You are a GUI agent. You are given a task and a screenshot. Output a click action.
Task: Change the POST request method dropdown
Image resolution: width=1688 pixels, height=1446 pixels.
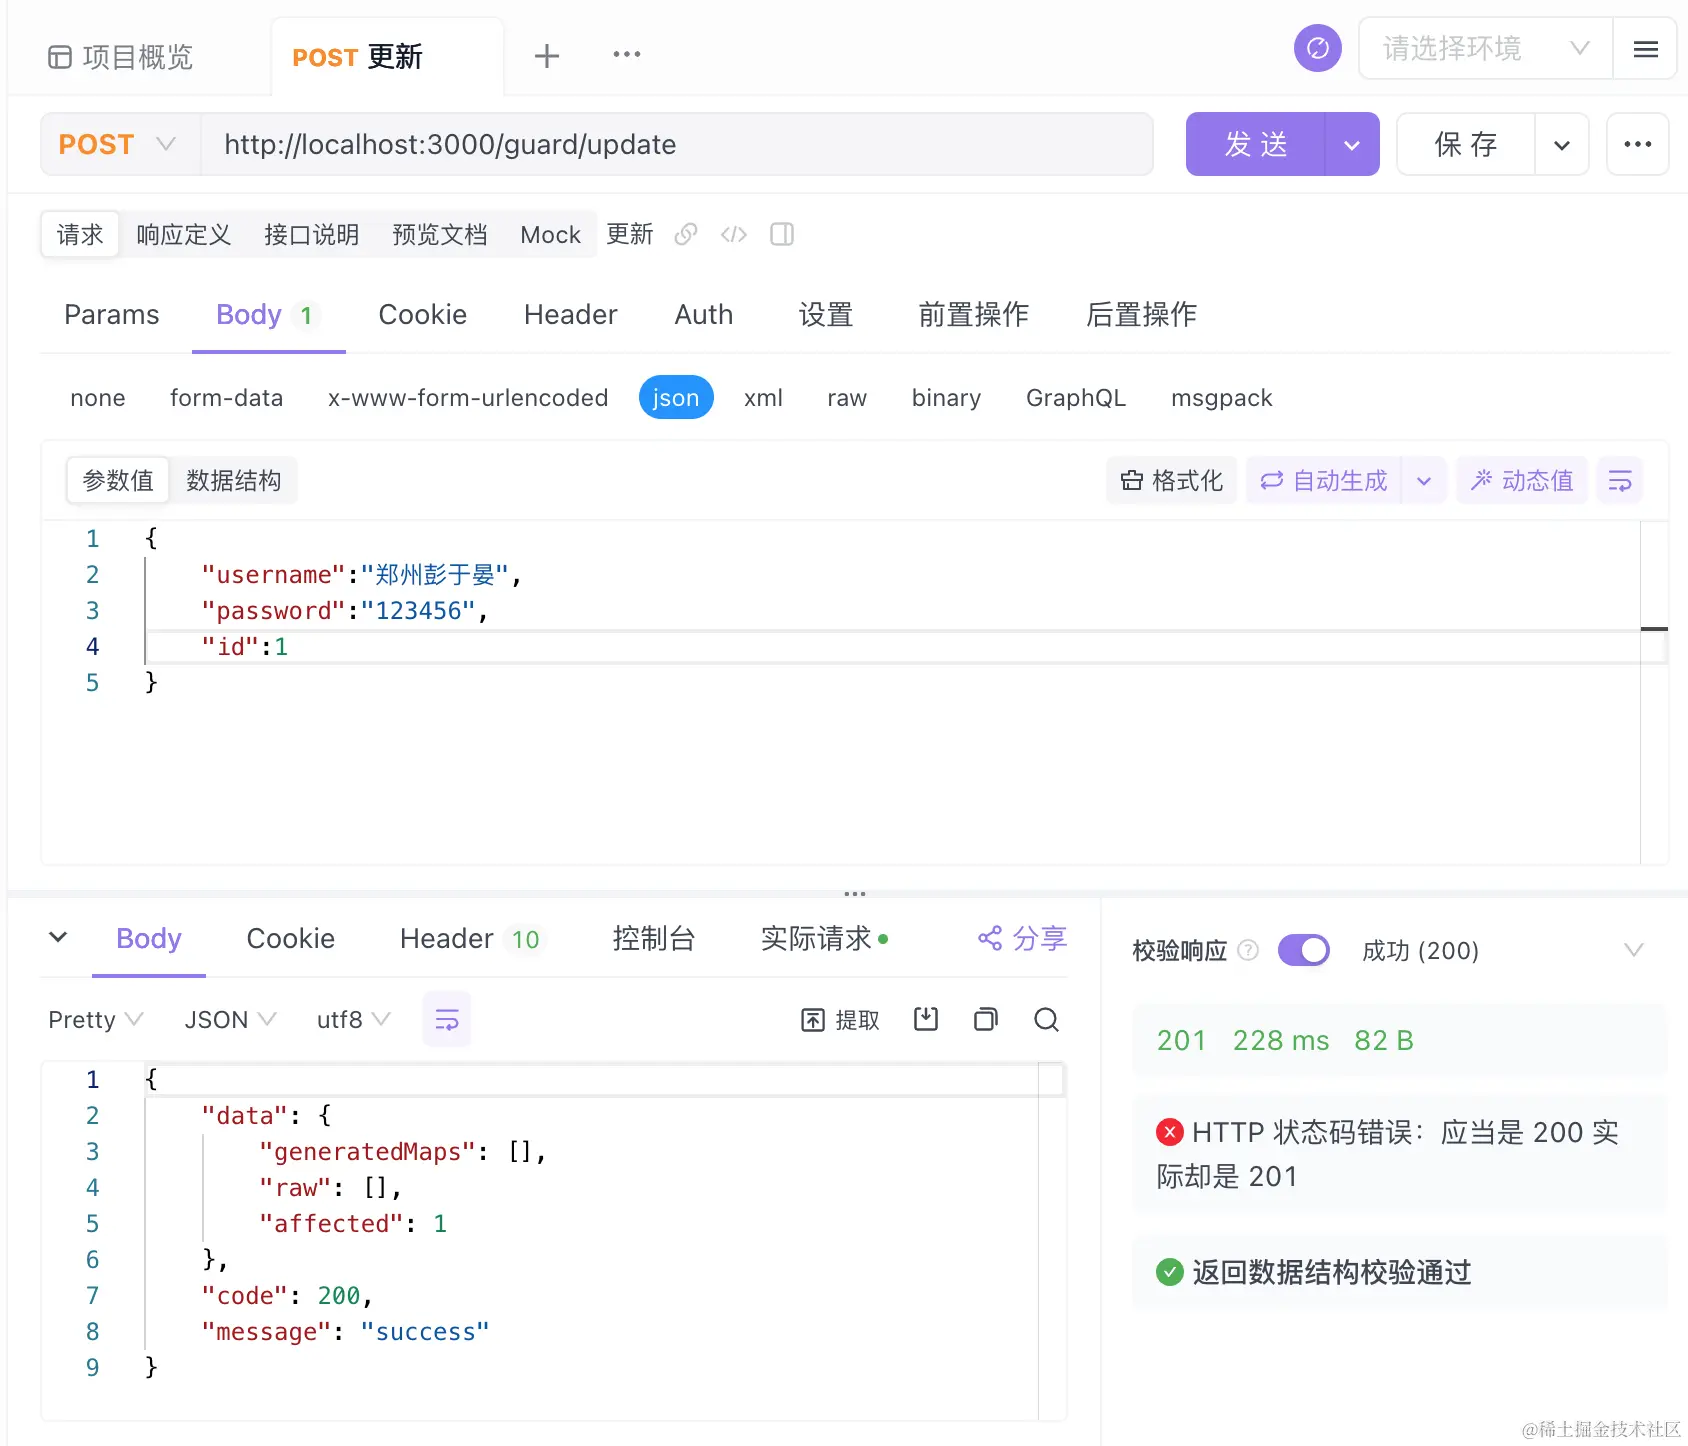120,144
